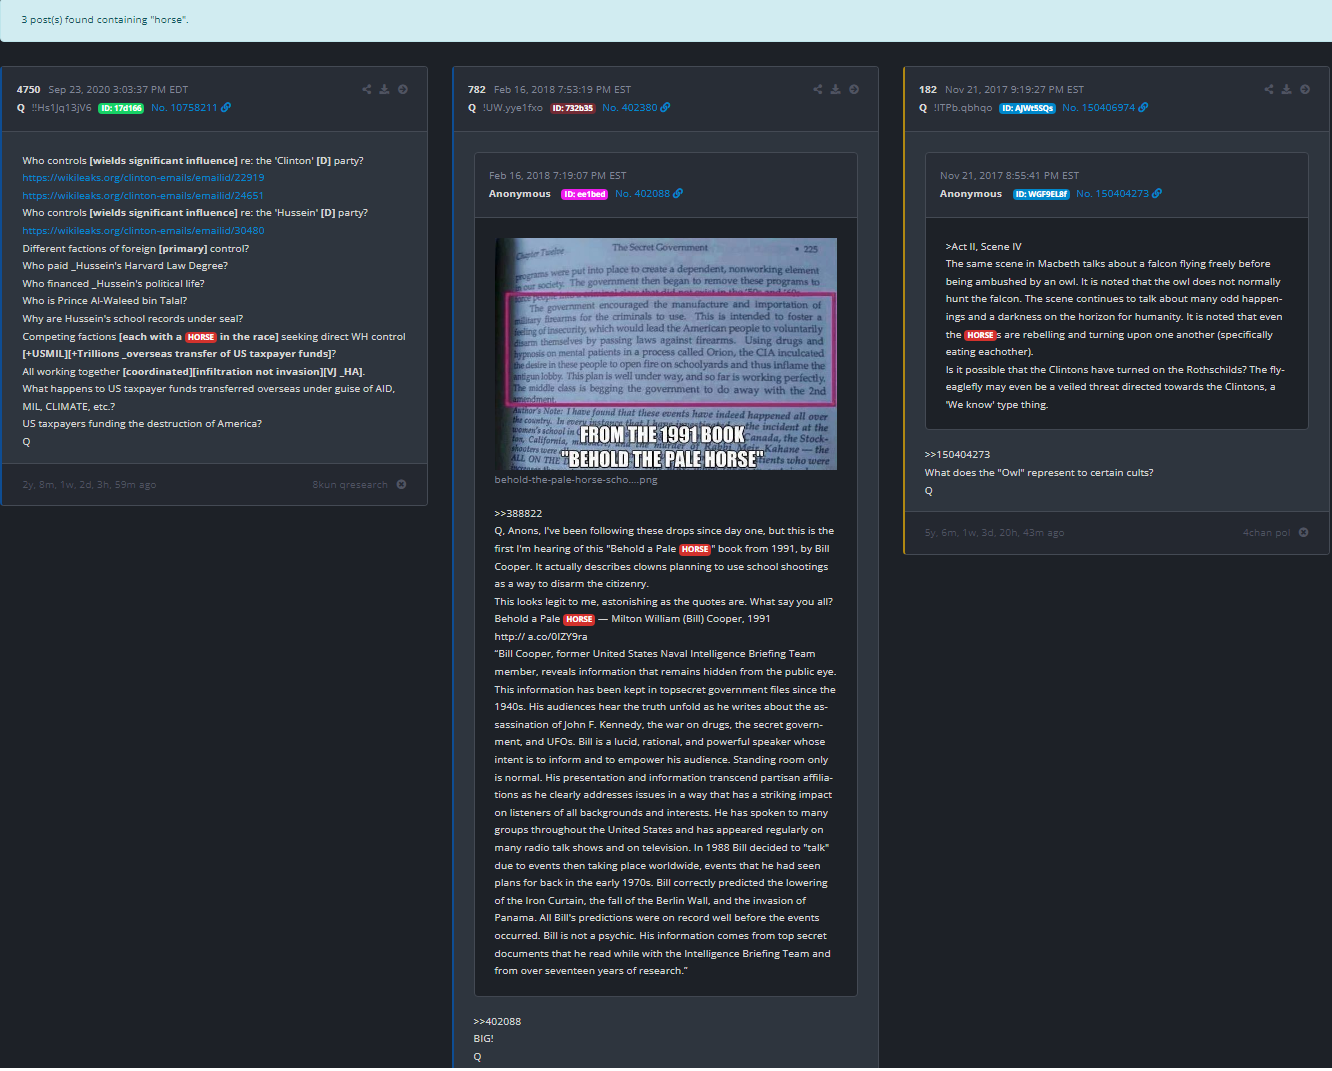Click the timestamp Sep 23, 2020 3:03:37 PM EDT
The width and height of the screenshot is (1332, 1071).
[118, 90]
